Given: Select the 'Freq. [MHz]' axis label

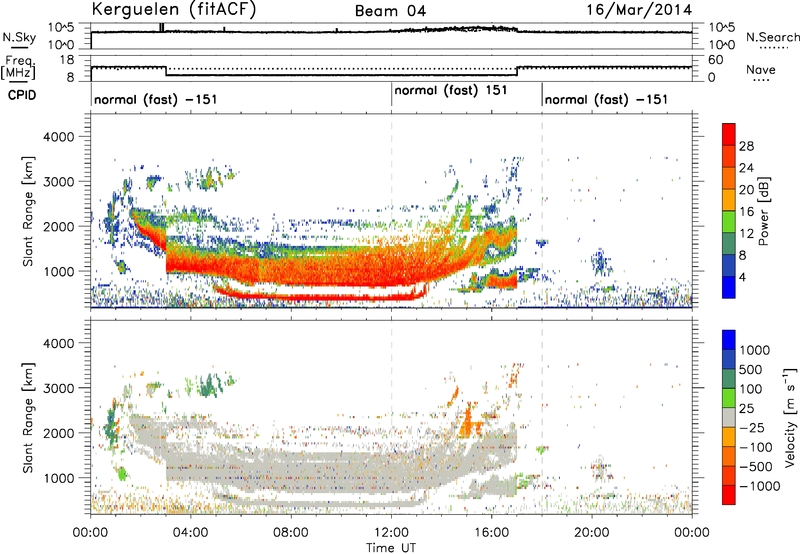Looking at the screenshot, I should pos(19,67).
